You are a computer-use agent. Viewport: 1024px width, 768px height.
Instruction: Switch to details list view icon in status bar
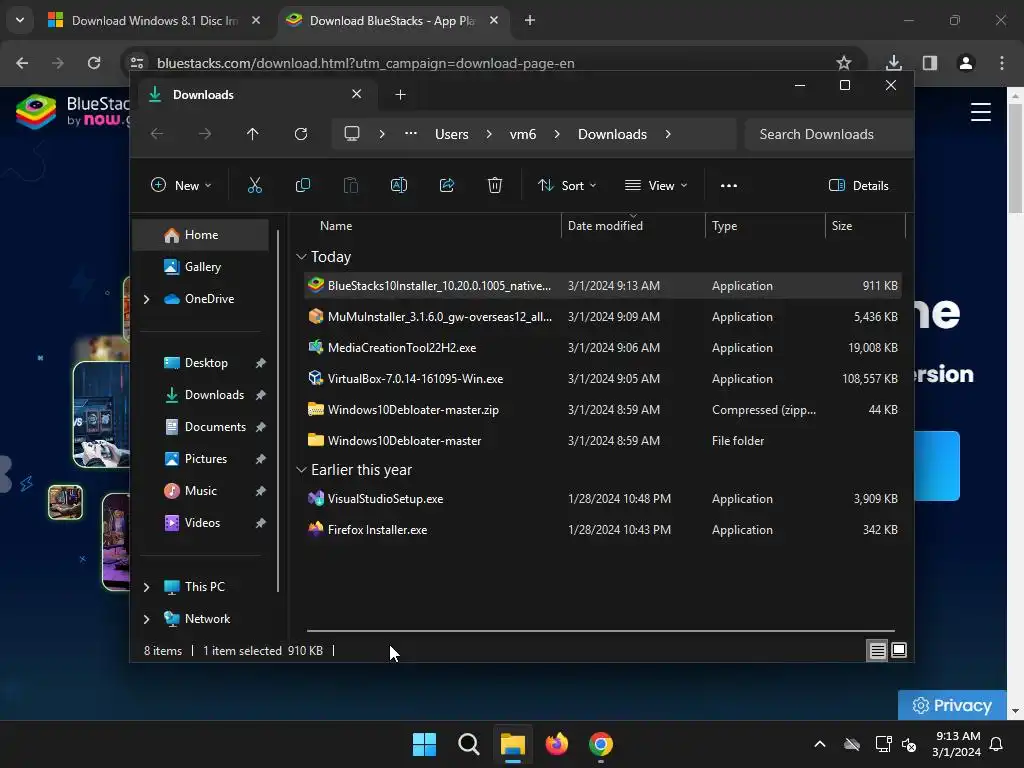pos(877,650)
